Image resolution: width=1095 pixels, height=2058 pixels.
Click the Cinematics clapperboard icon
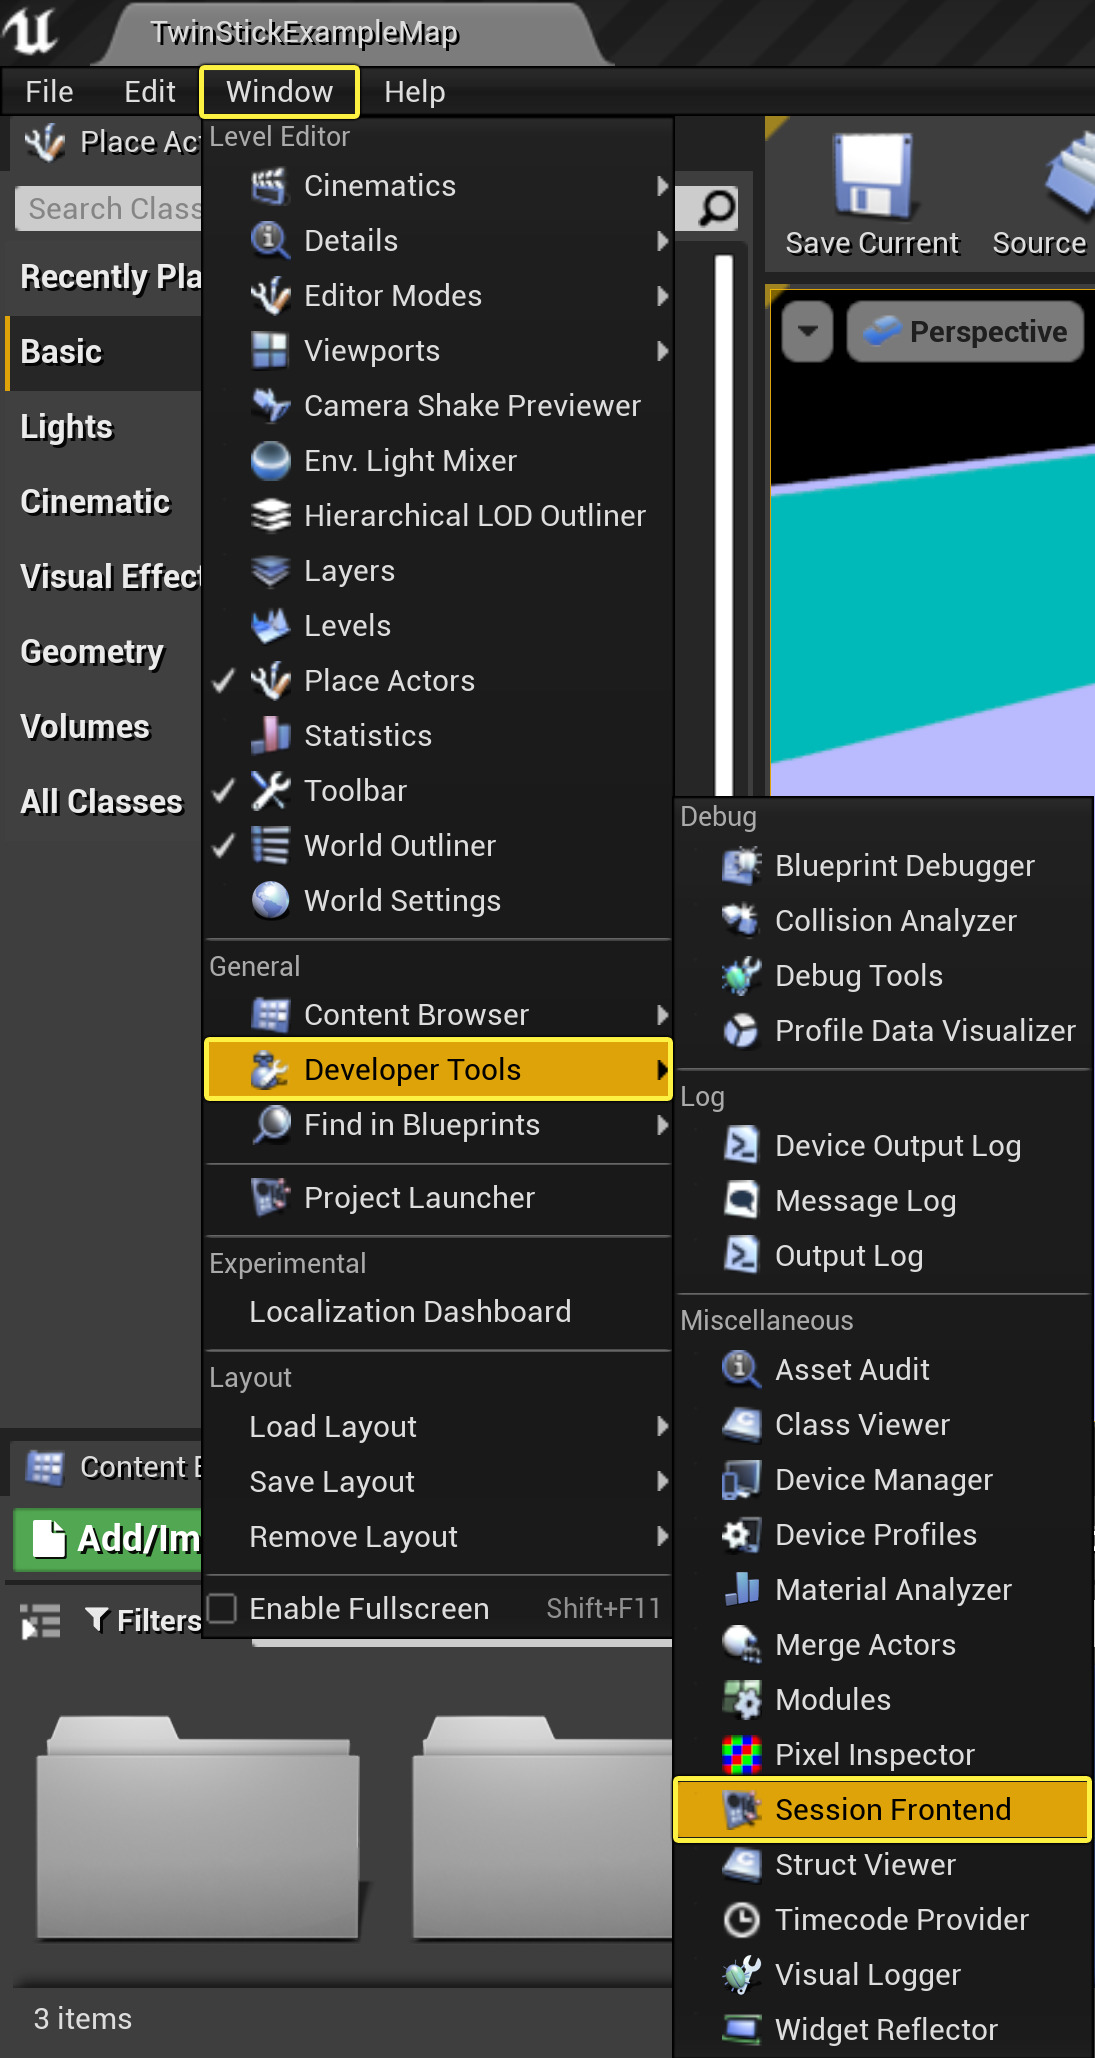coord(270,186)
